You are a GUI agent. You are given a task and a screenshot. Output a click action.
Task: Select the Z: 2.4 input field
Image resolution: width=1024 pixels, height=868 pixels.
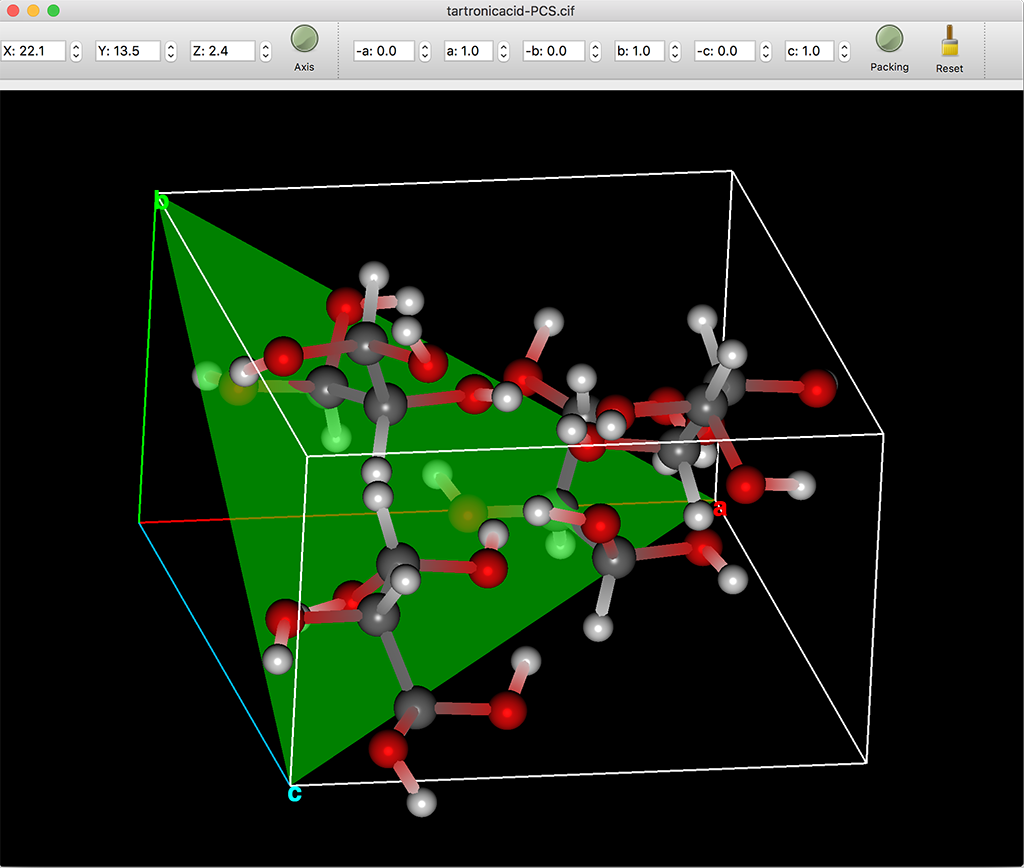[x=223, y=51]
